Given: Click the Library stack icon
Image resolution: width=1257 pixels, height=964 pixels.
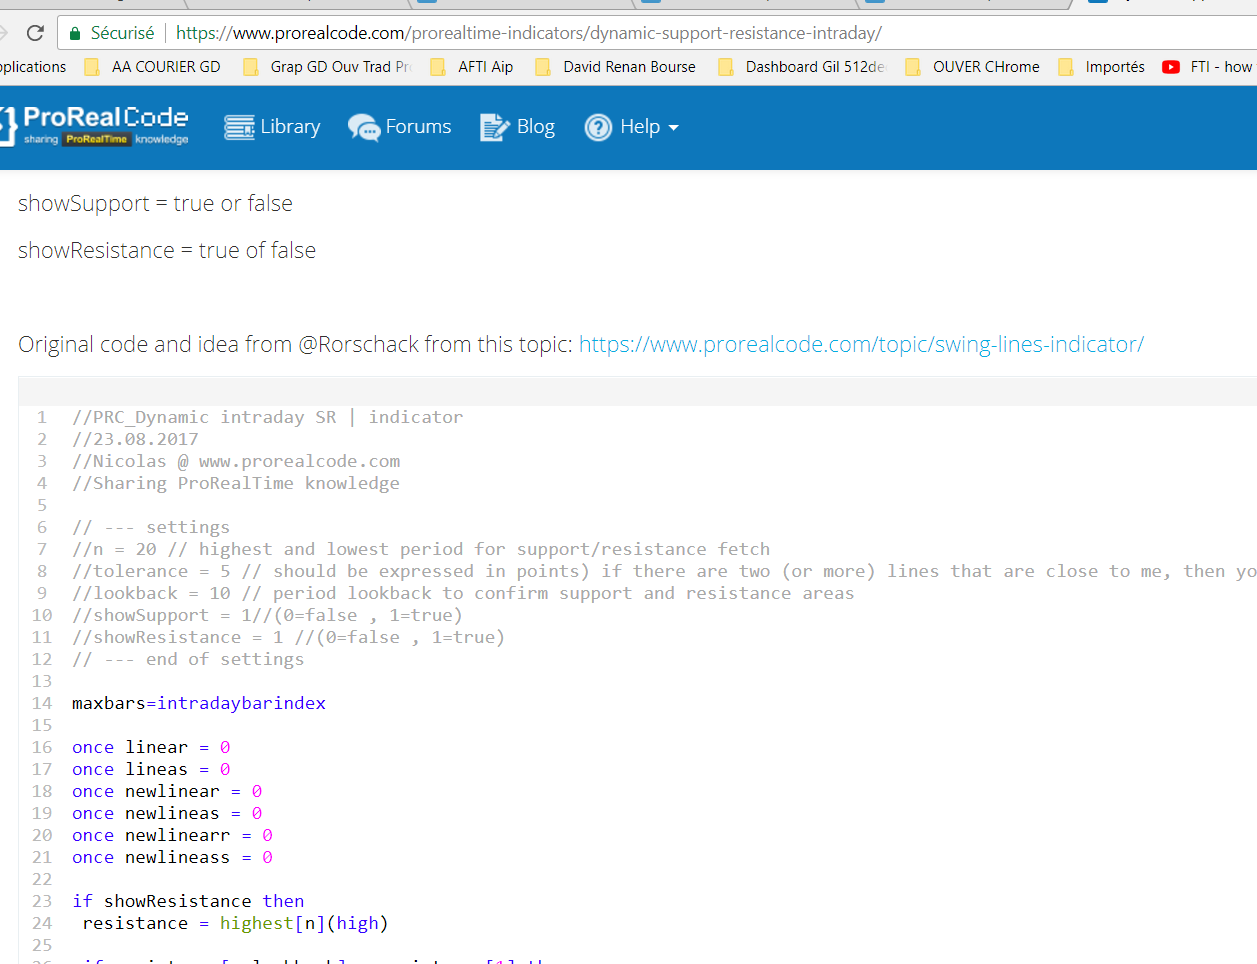Looking at the screenshot, I should (239, 127).
